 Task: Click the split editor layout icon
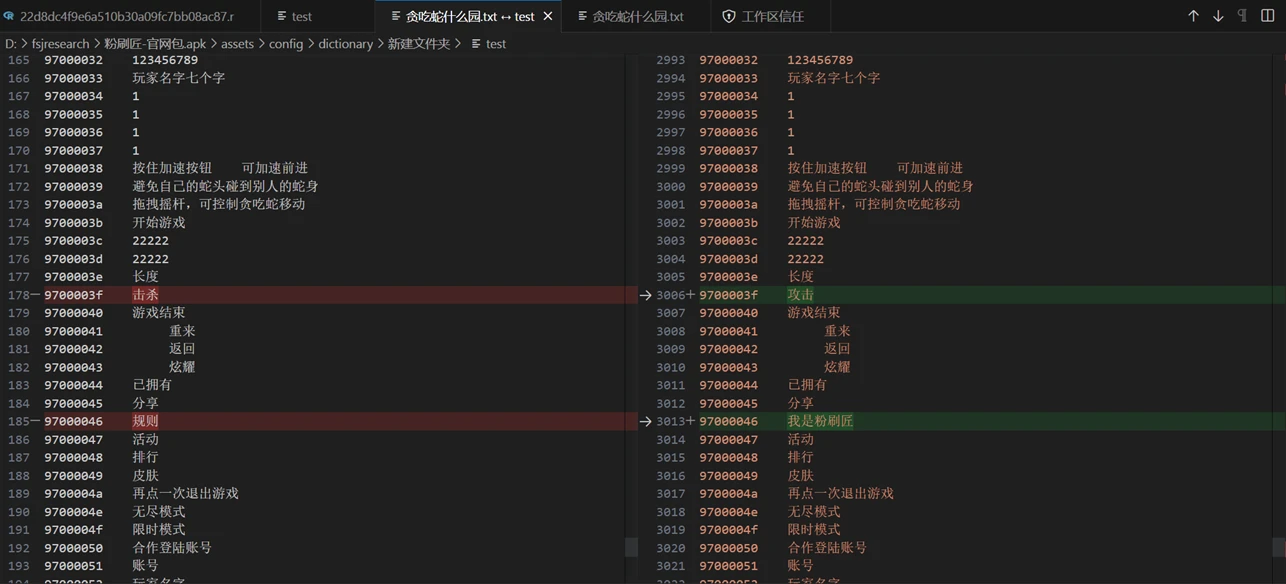1268,16
